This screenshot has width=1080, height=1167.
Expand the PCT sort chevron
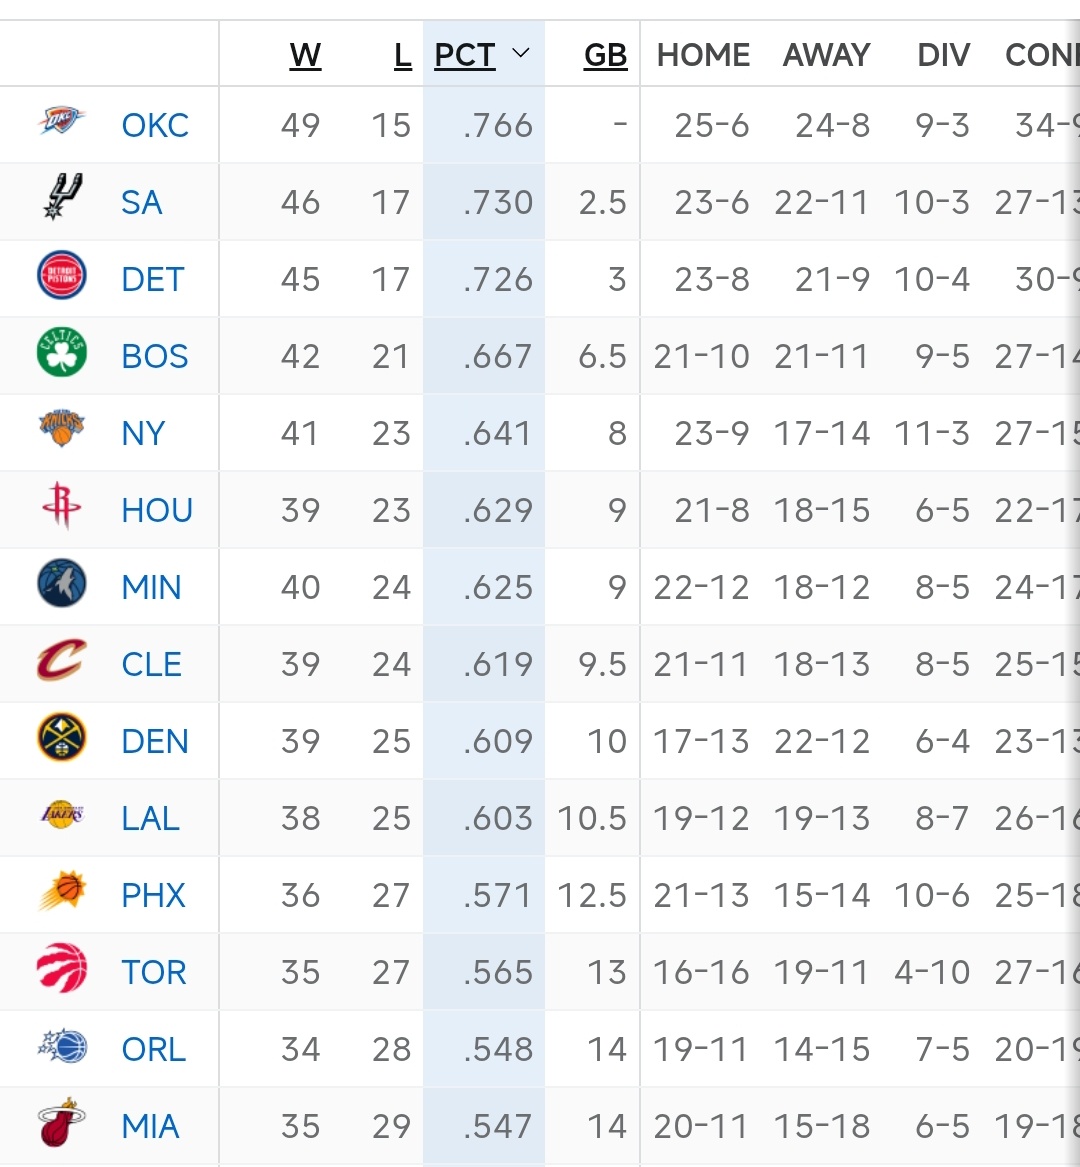point(521,53)
